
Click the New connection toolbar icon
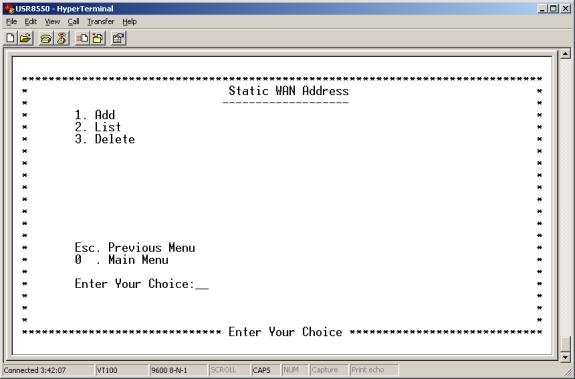pyautogui.click(x=10, y=38)
